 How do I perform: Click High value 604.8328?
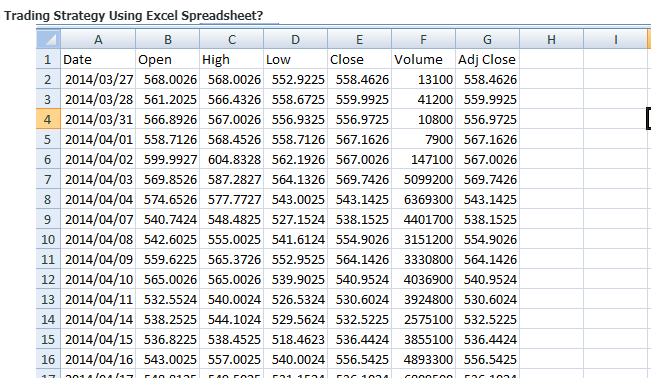(232, 159)
